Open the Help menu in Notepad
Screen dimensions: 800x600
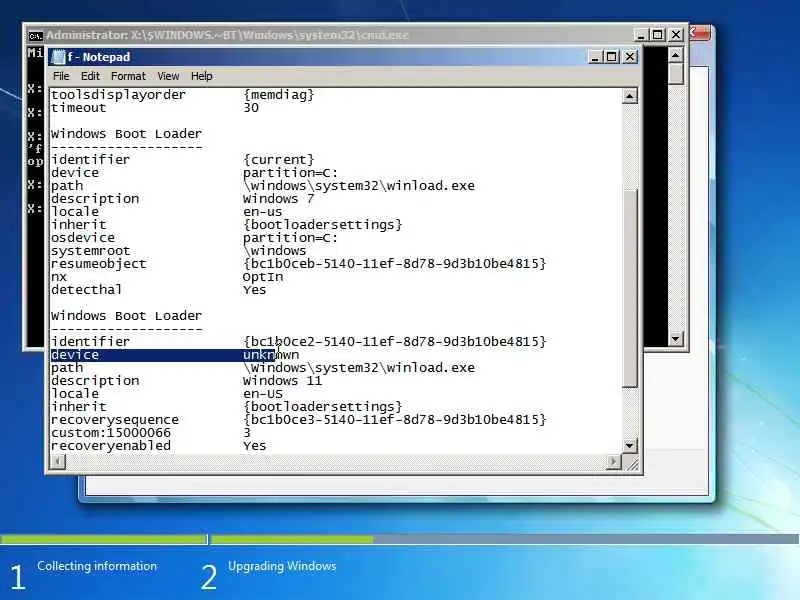tap(202, 76)
